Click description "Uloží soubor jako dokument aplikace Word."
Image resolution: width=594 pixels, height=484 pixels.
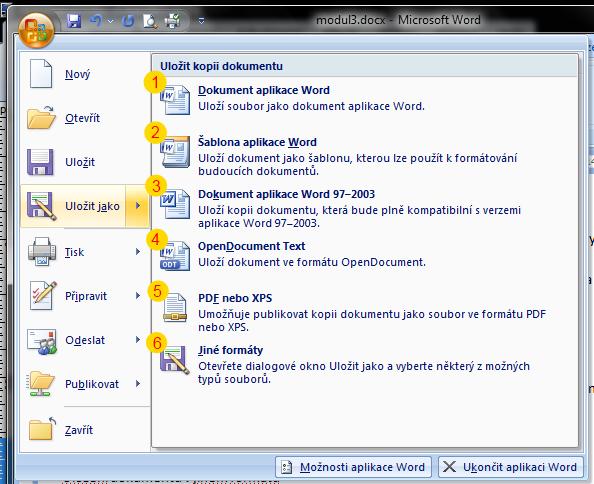(x=311, y=106)
